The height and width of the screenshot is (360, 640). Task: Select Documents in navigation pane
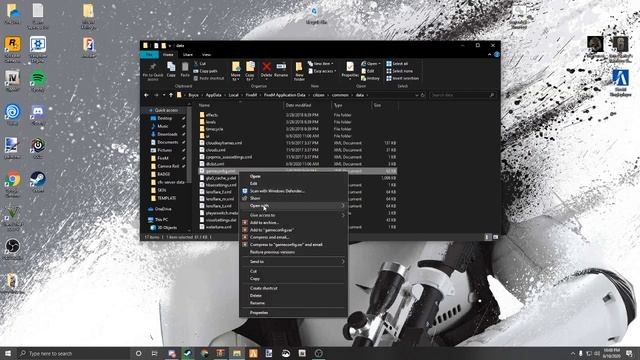pos(167,142)
